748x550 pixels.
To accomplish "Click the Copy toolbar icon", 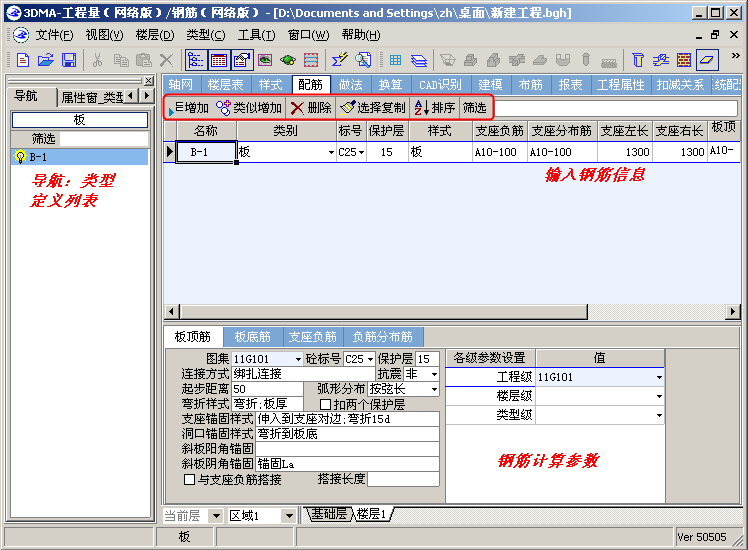I will coord(121,60).
